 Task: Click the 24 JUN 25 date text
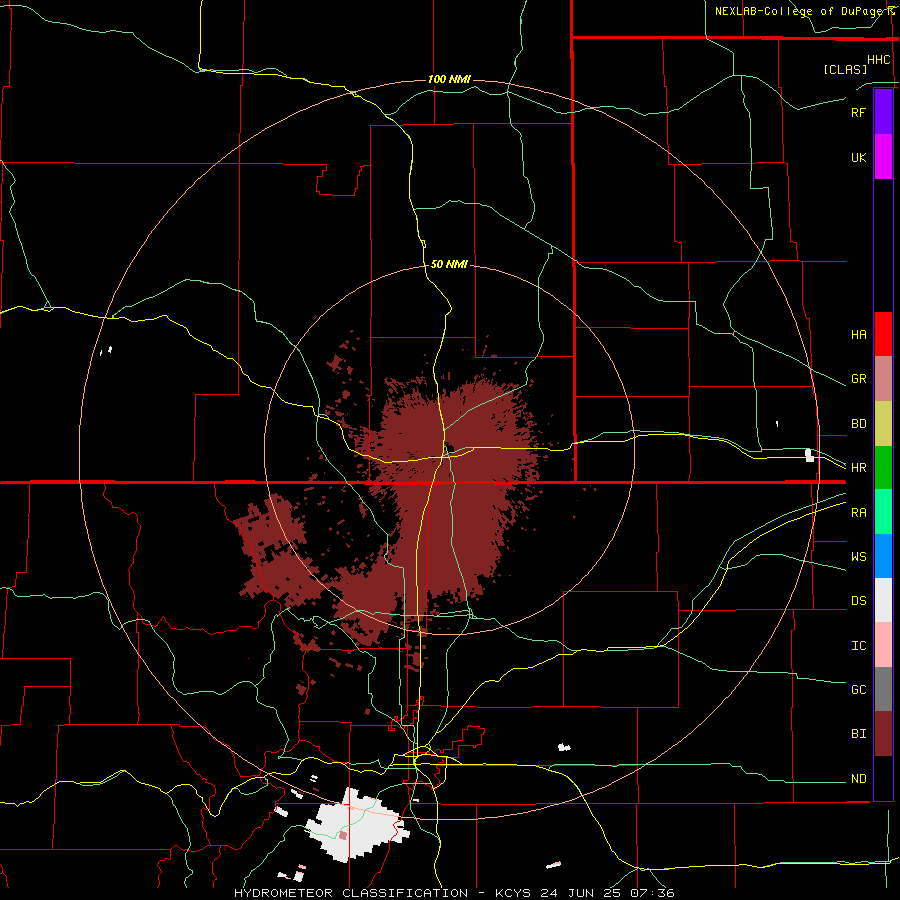click(x=583, y=893)
